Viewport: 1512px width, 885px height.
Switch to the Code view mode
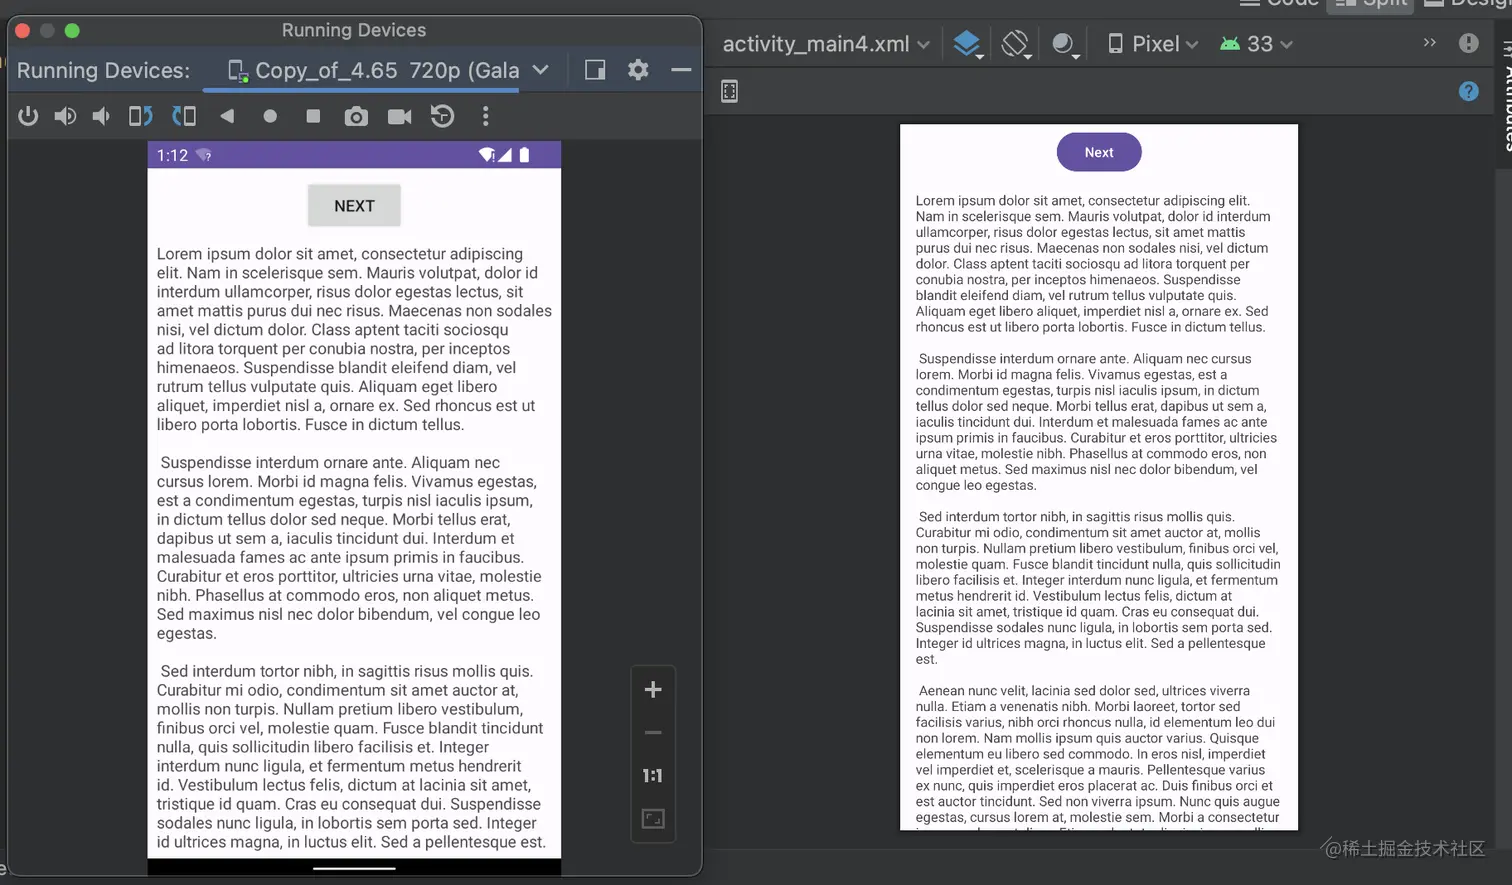(1279, 3)
